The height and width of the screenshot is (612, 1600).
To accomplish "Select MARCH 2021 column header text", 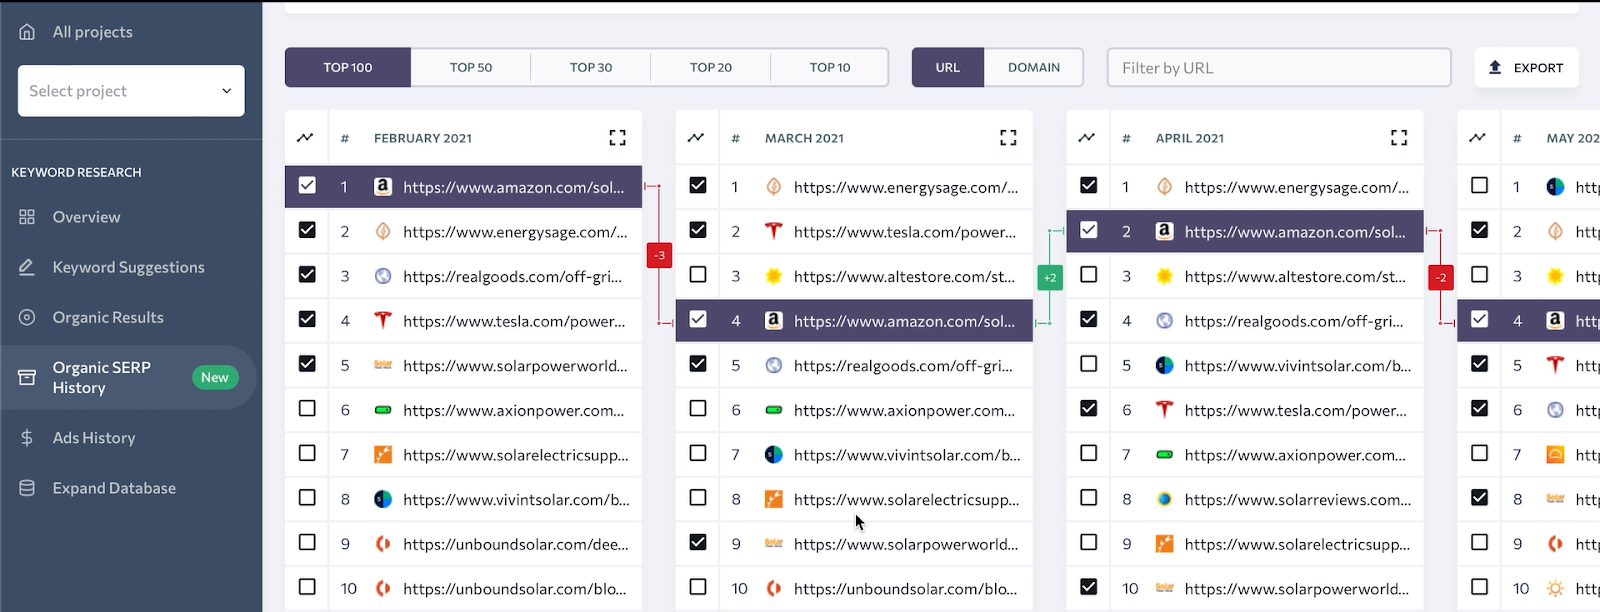I will tap(804, 138).
